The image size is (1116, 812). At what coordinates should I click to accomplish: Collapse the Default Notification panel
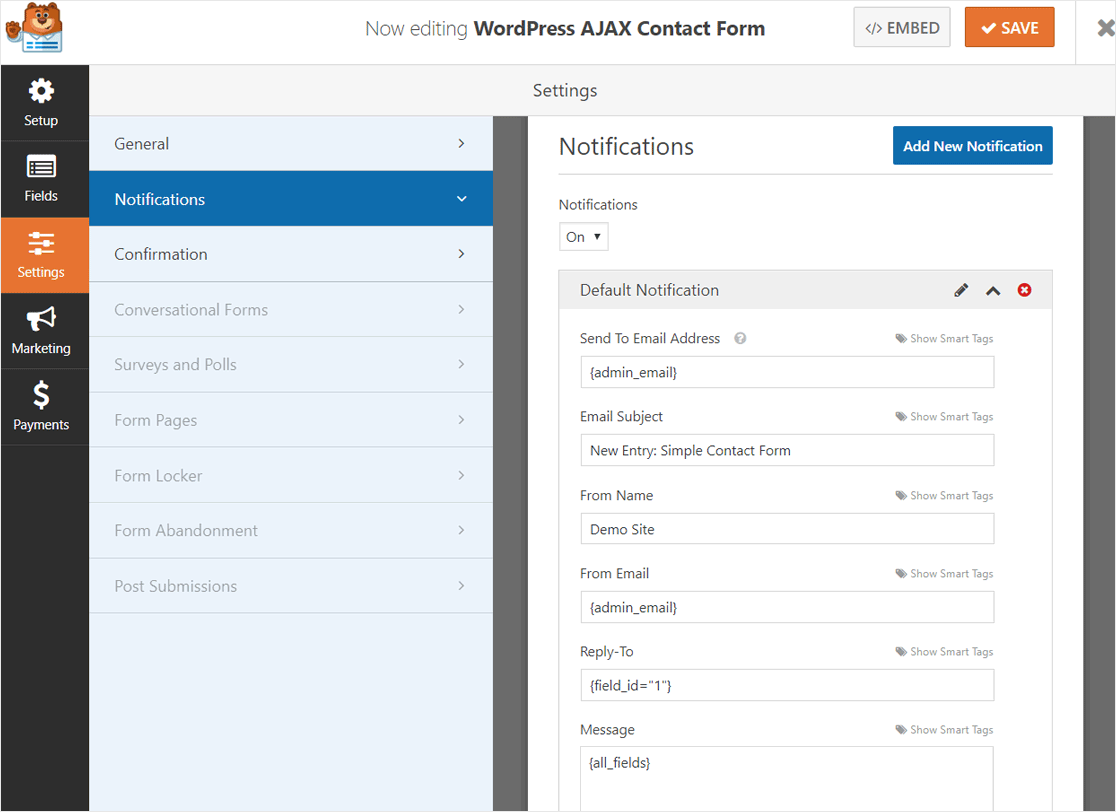tap(993, 290)
